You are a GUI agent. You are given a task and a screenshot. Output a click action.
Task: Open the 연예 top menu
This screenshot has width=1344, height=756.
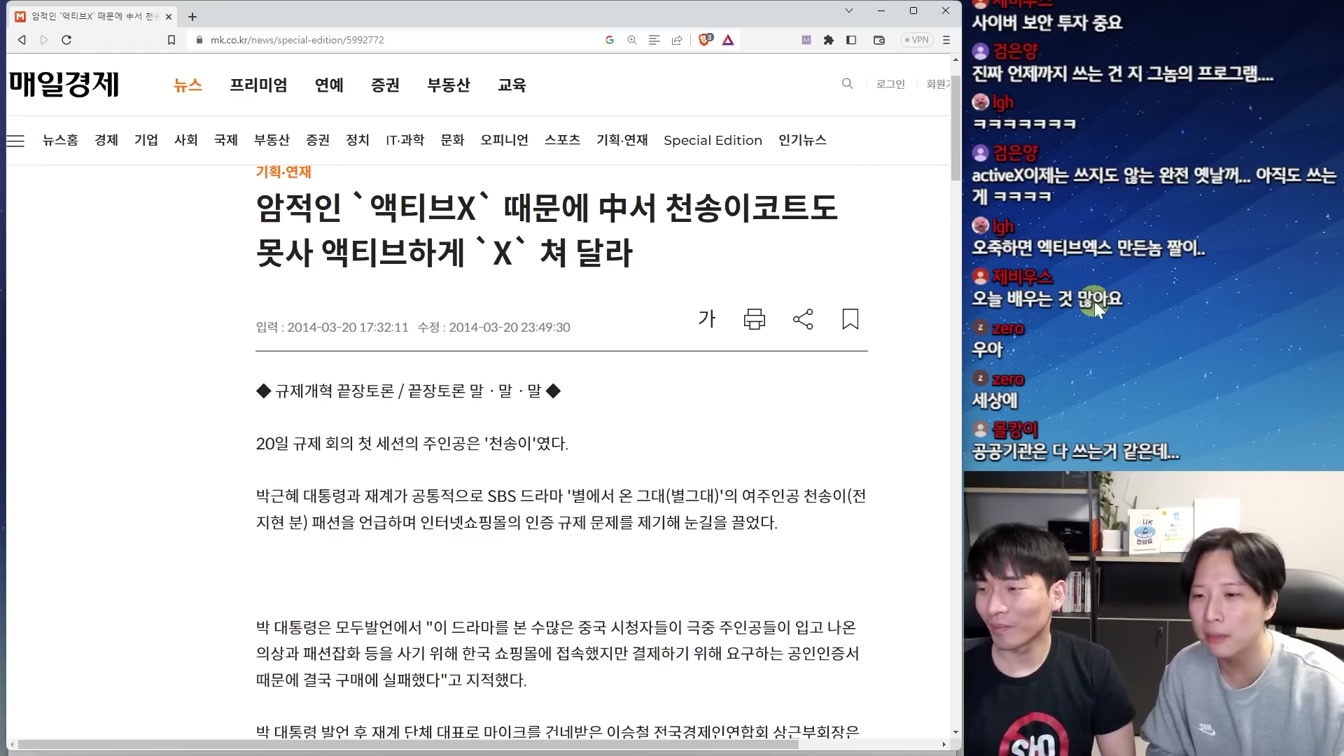(329, 85)
